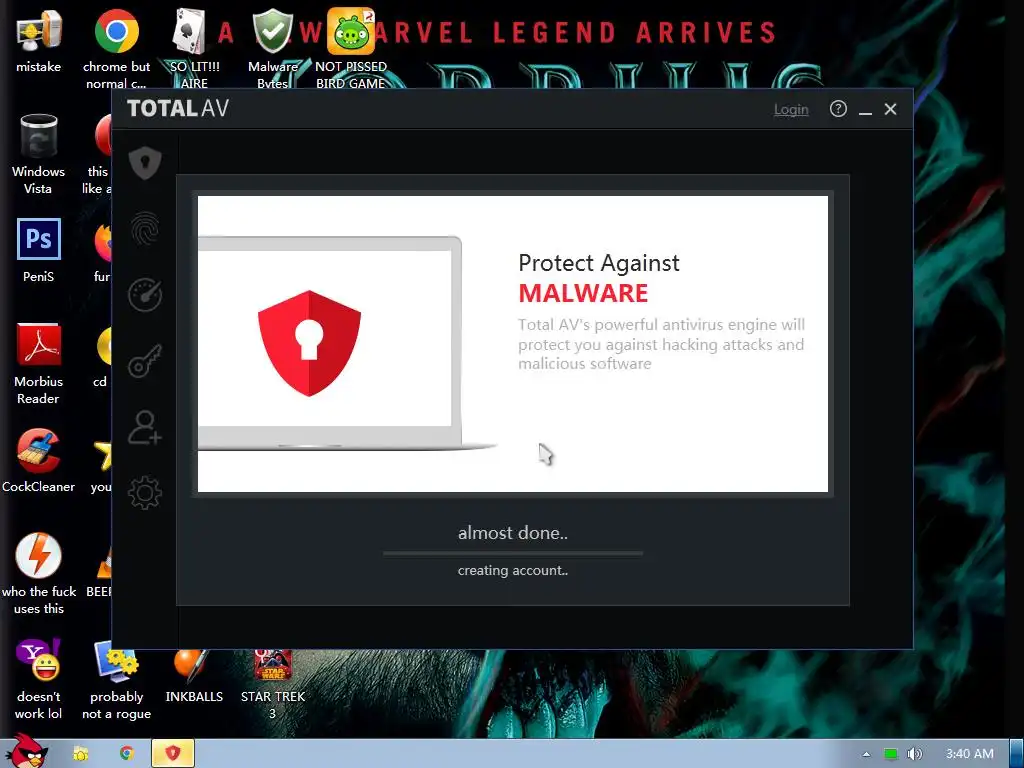
Task: Click the green tray status icon
Action: [x=891, y=754]
